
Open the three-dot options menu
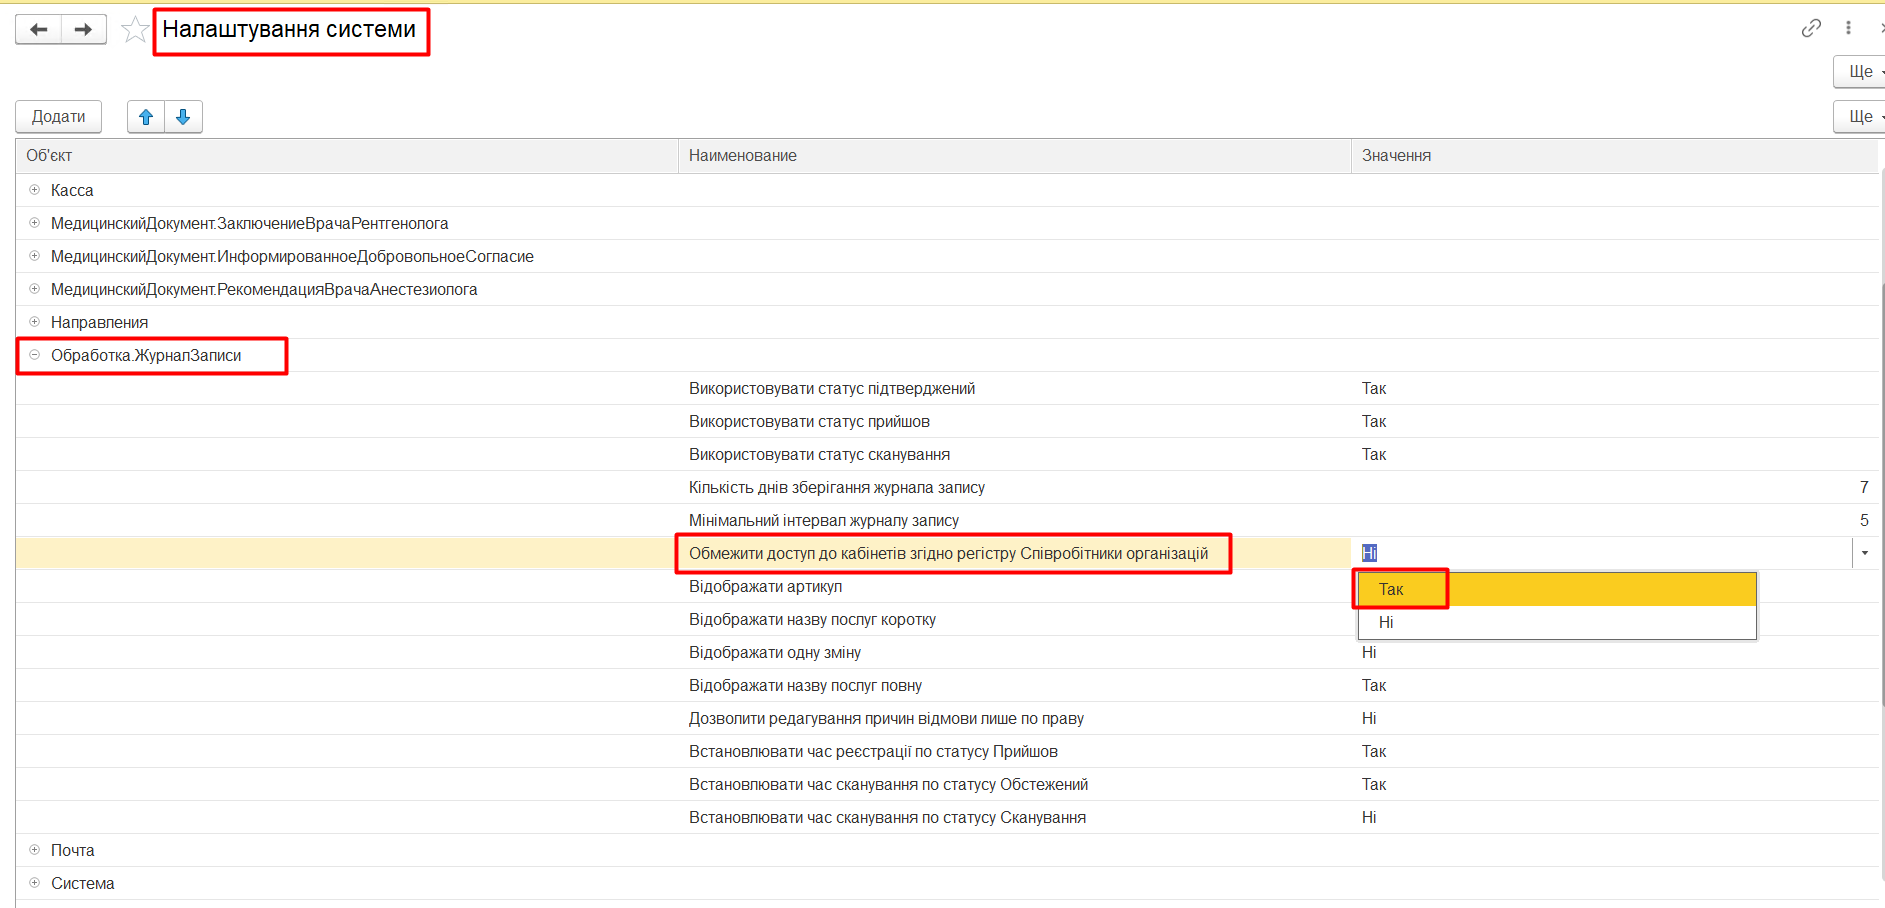1848,28
